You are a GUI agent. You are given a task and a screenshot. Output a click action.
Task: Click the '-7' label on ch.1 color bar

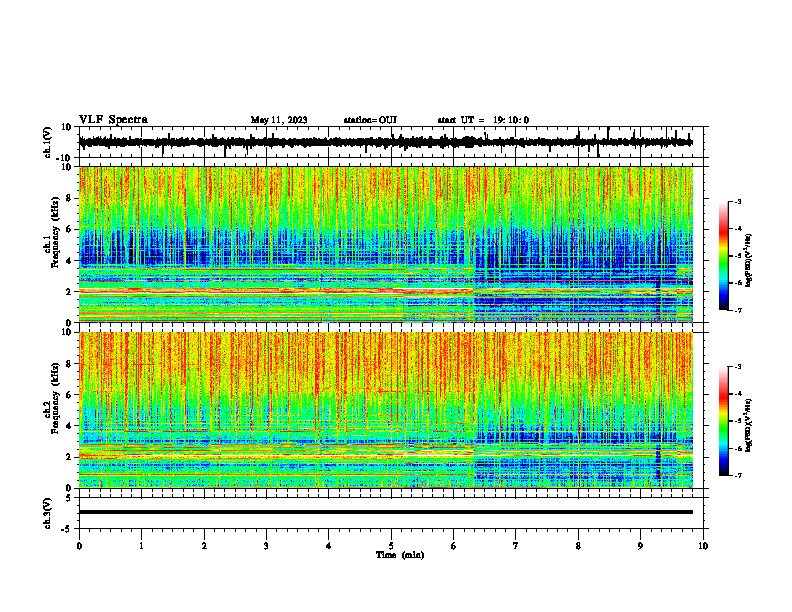[x=738, y=311]
